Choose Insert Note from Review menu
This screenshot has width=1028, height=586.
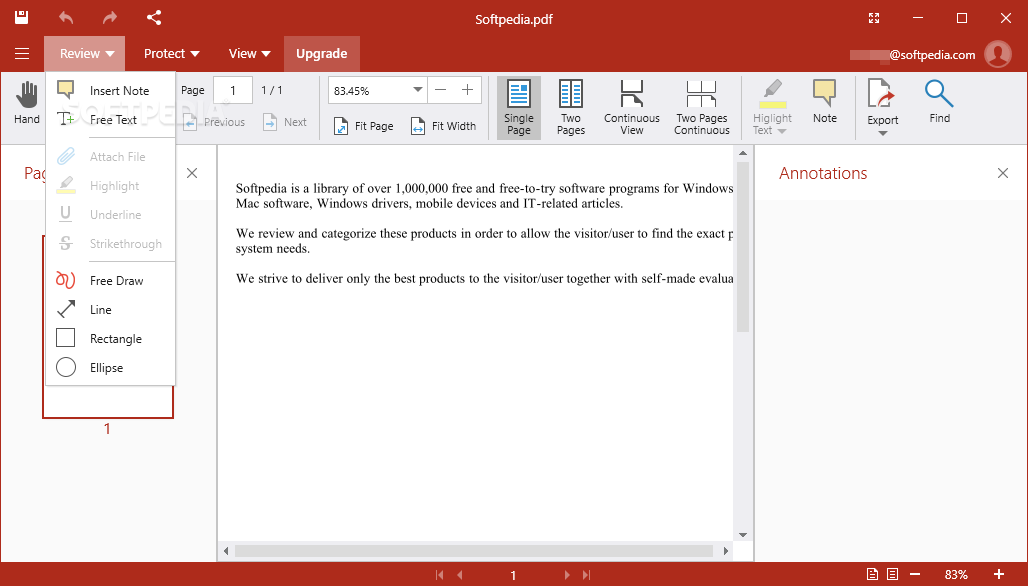[x=110, y=90]
